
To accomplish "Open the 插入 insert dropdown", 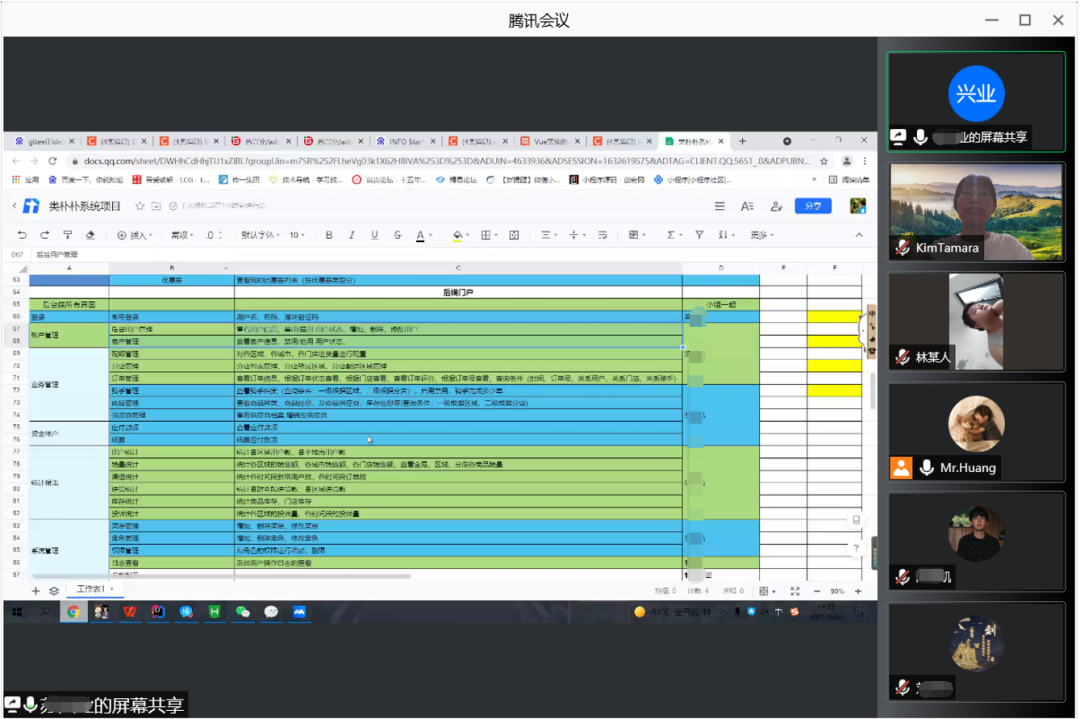I will [134, 235].
